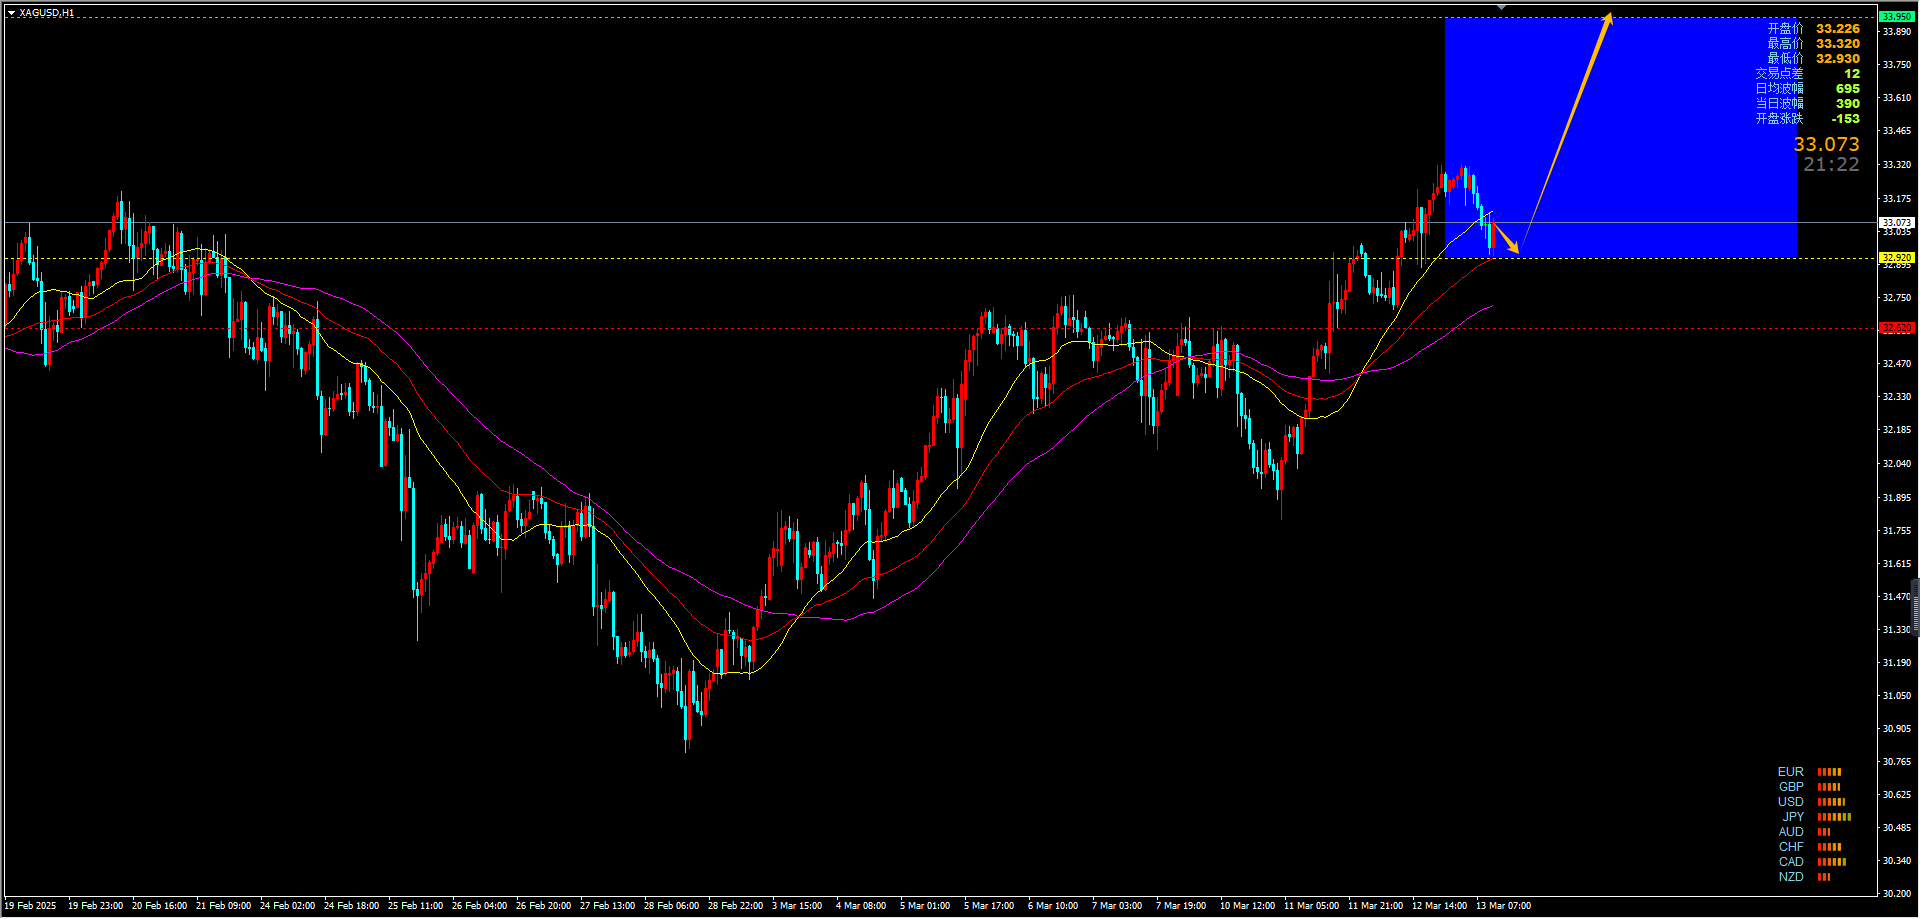The height and width of the screenshot is (919, 1920).
Task: Click the 3 Mar 15:00 time axis label
Action: click(797, 906)
